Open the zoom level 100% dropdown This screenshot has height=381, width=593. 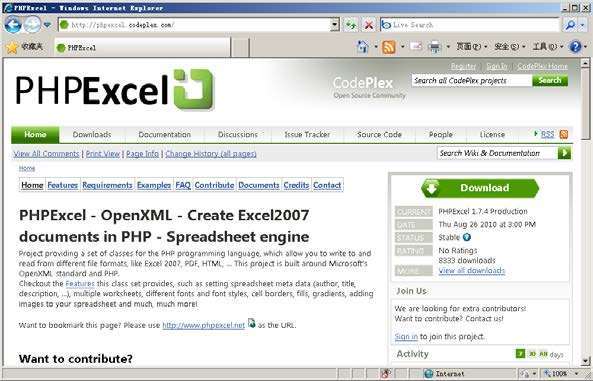click(562, 373)
